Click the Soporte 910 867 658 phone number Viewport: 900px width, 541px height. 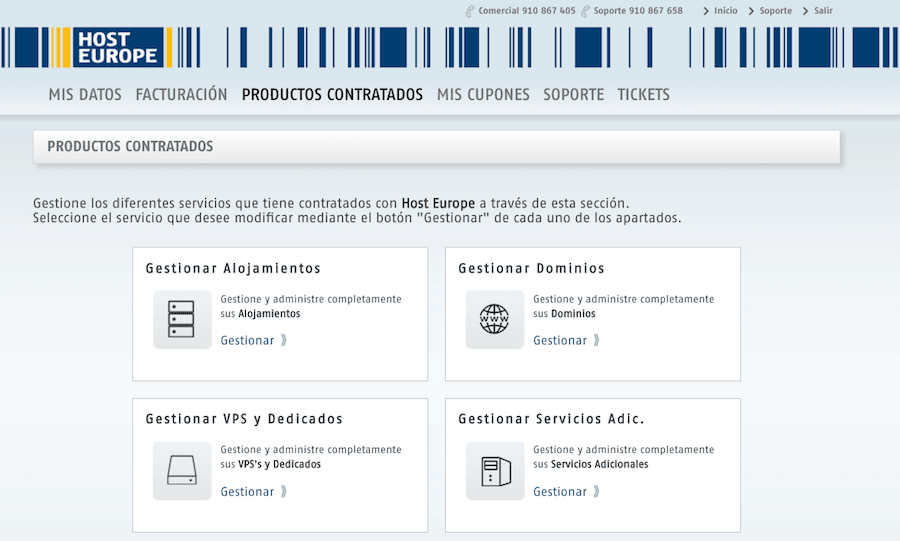pyautogui.click(x=638, y=11)
